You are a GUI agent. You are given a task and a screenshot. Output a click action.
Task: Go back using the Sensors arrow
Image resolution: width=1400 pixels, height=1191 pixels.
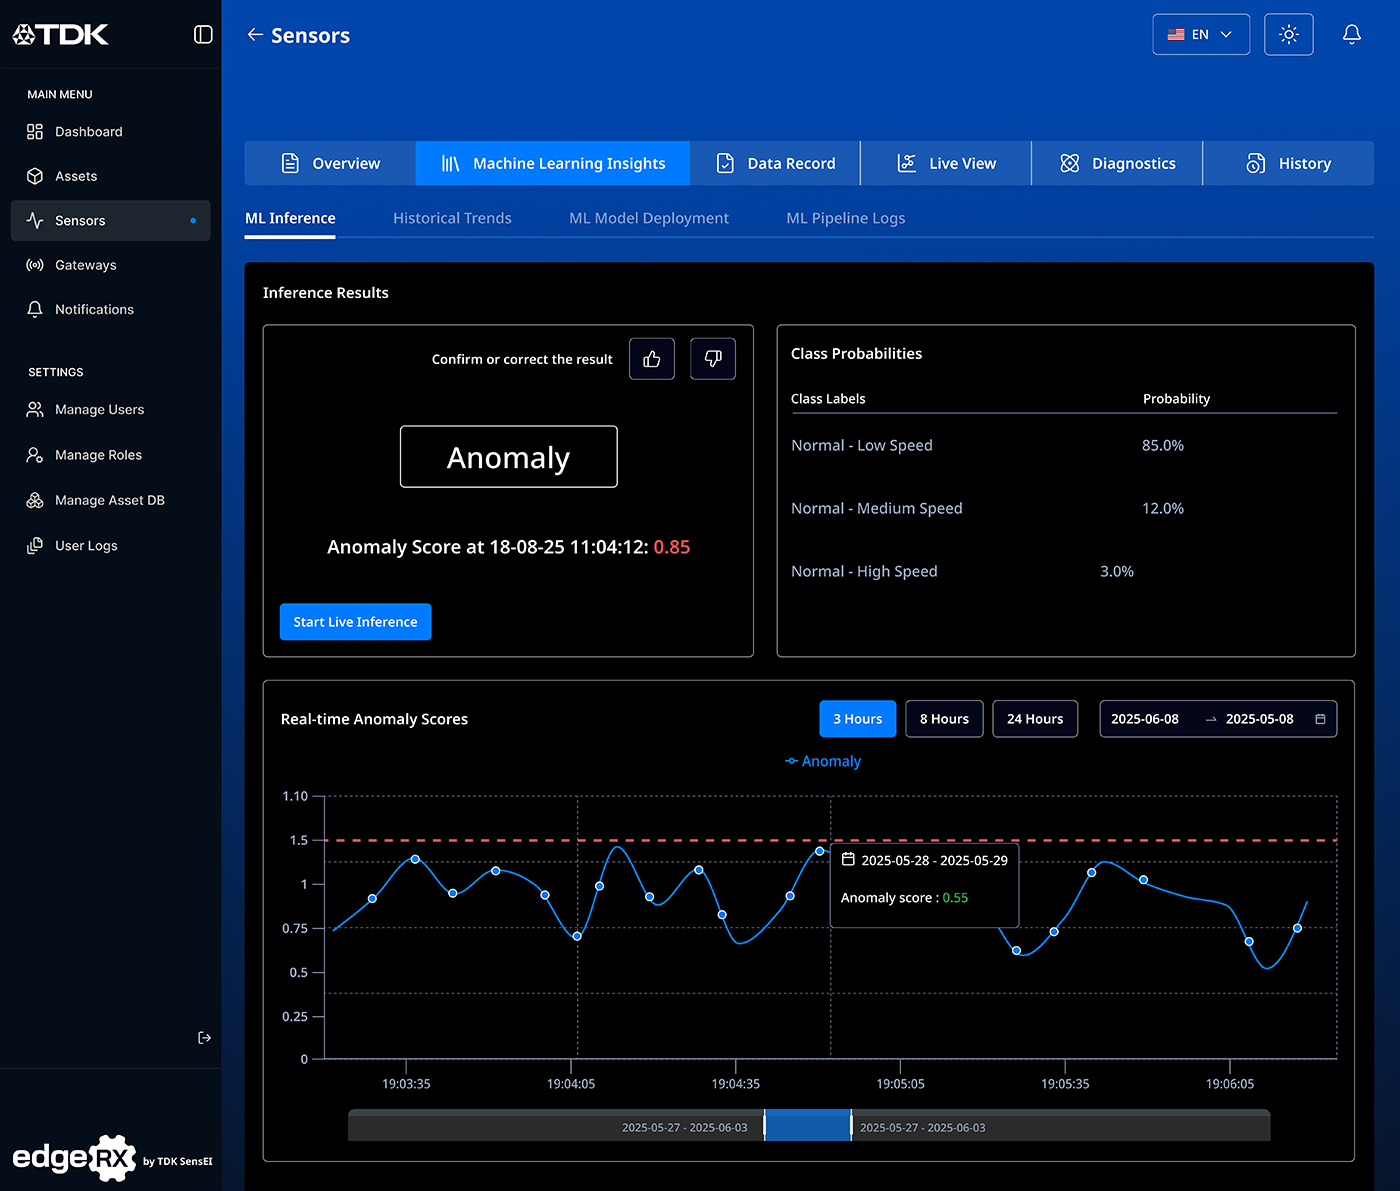coord(255,35)
